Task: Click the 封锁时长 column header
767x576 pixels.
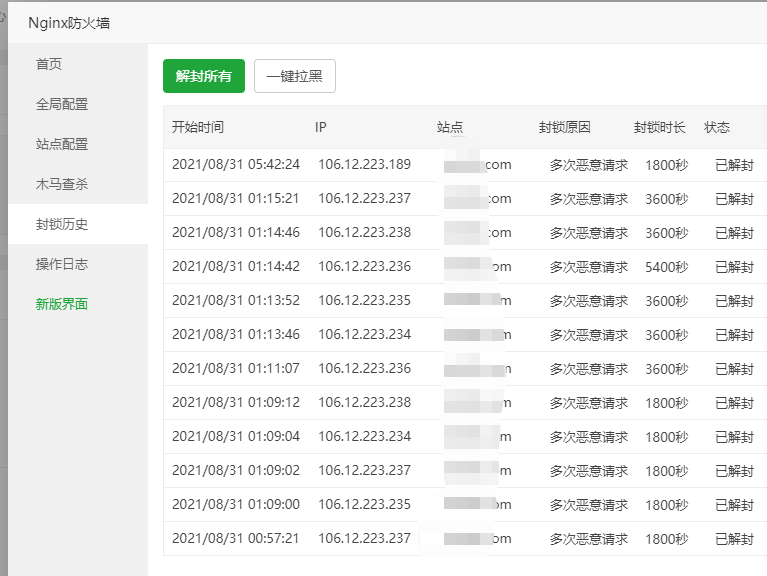Action: point(659,127)
